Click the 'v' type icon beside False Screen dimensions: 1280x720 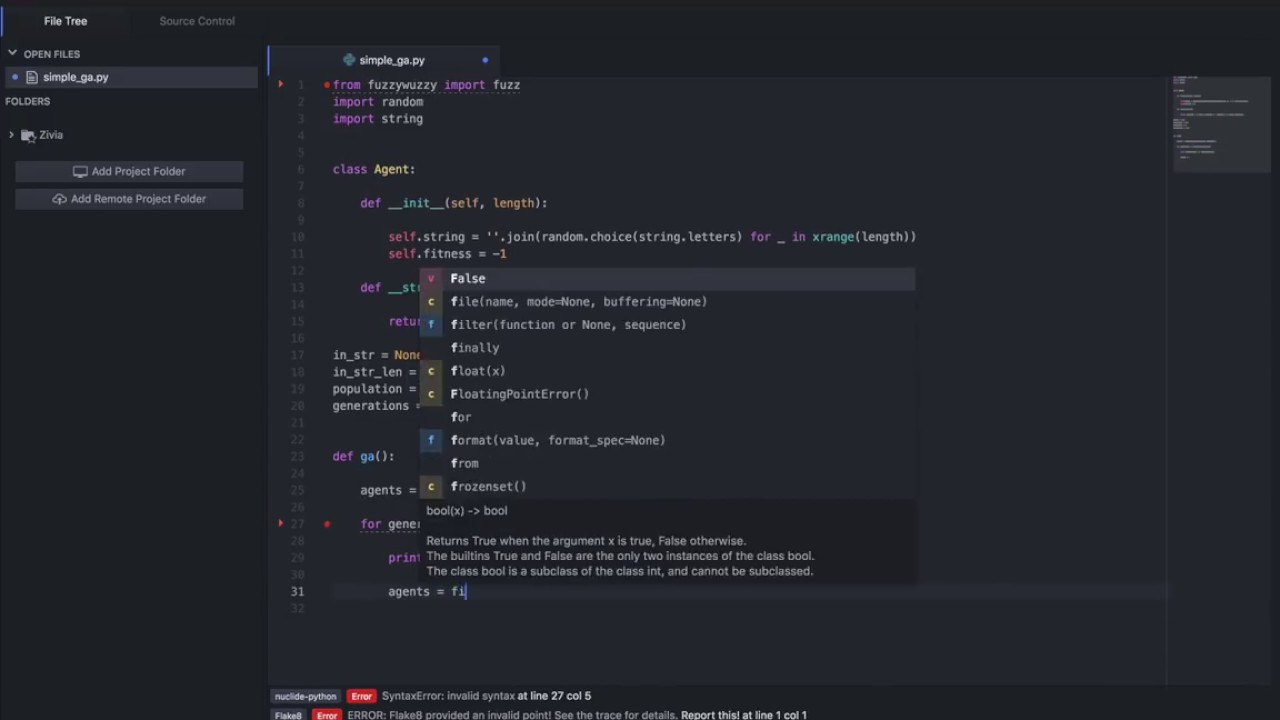tap(431, 279)
